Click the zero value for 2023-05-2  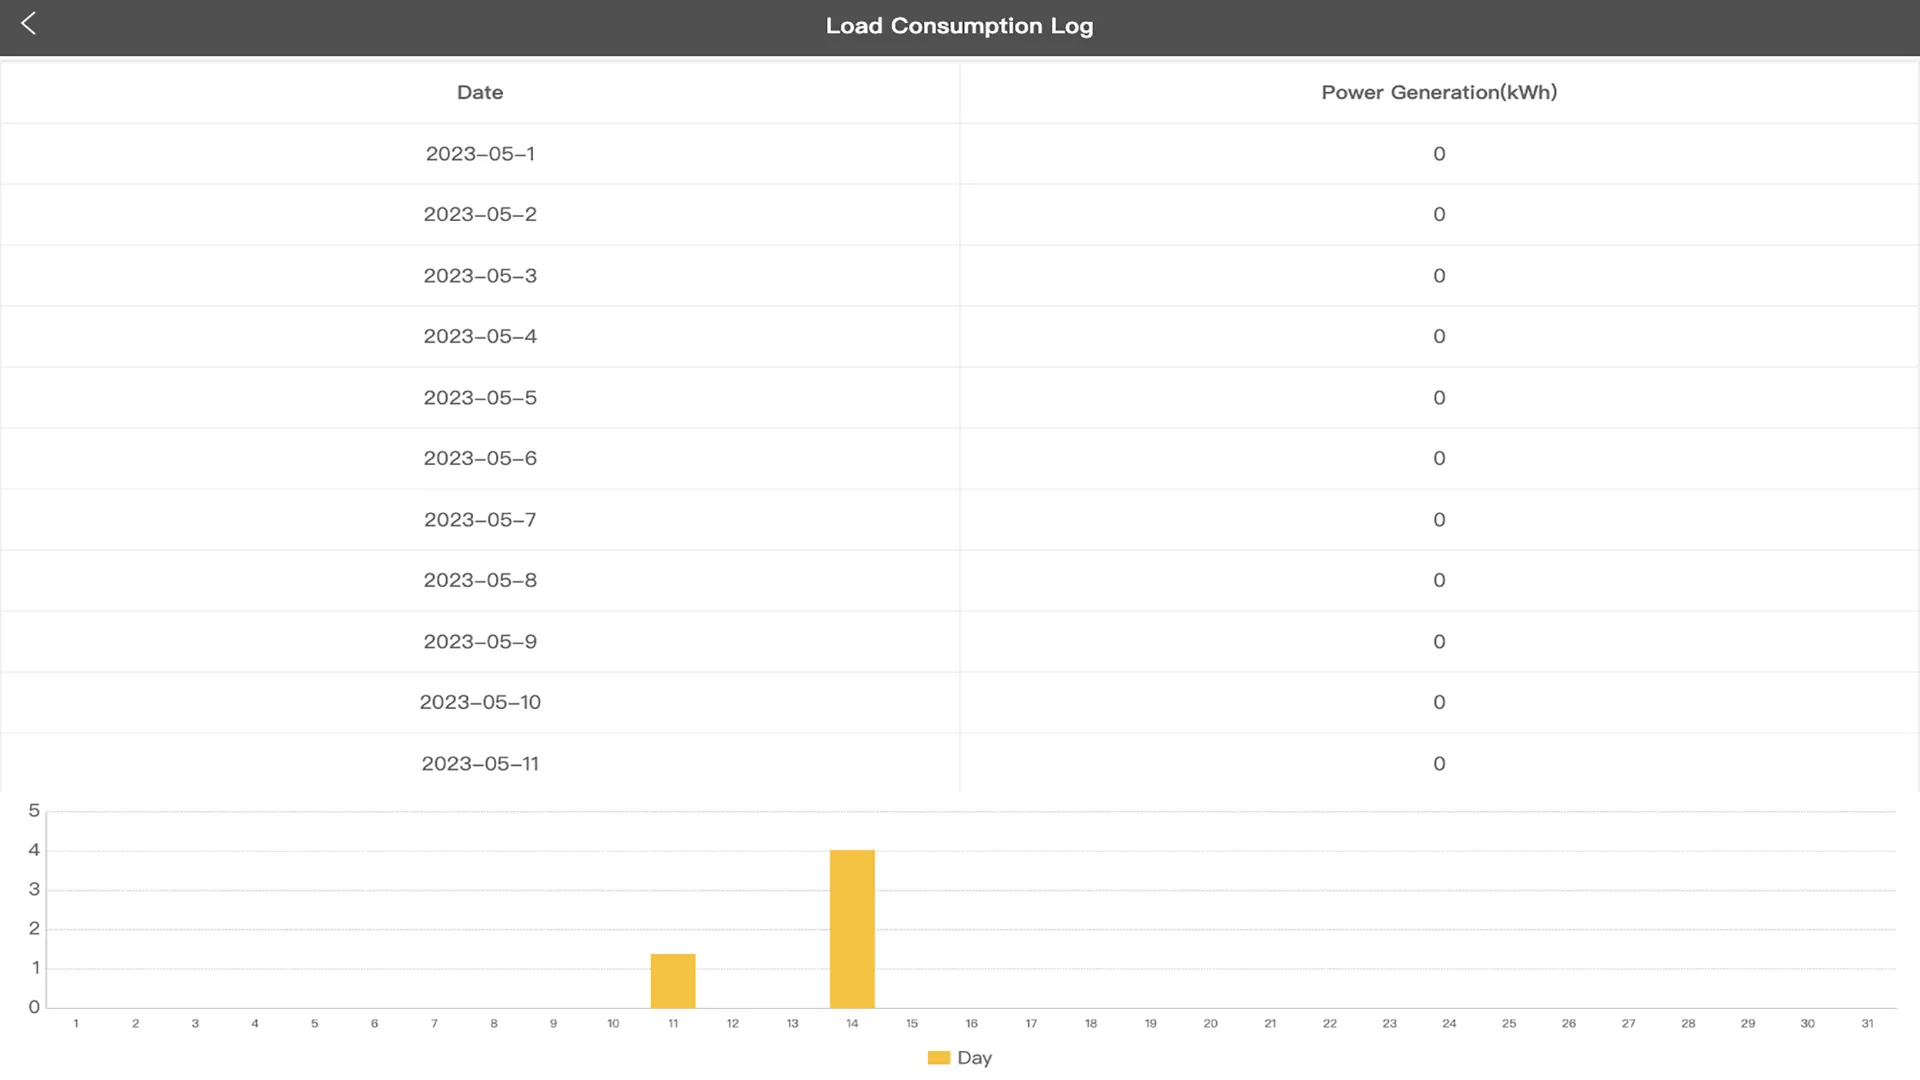pos(1439,214)
